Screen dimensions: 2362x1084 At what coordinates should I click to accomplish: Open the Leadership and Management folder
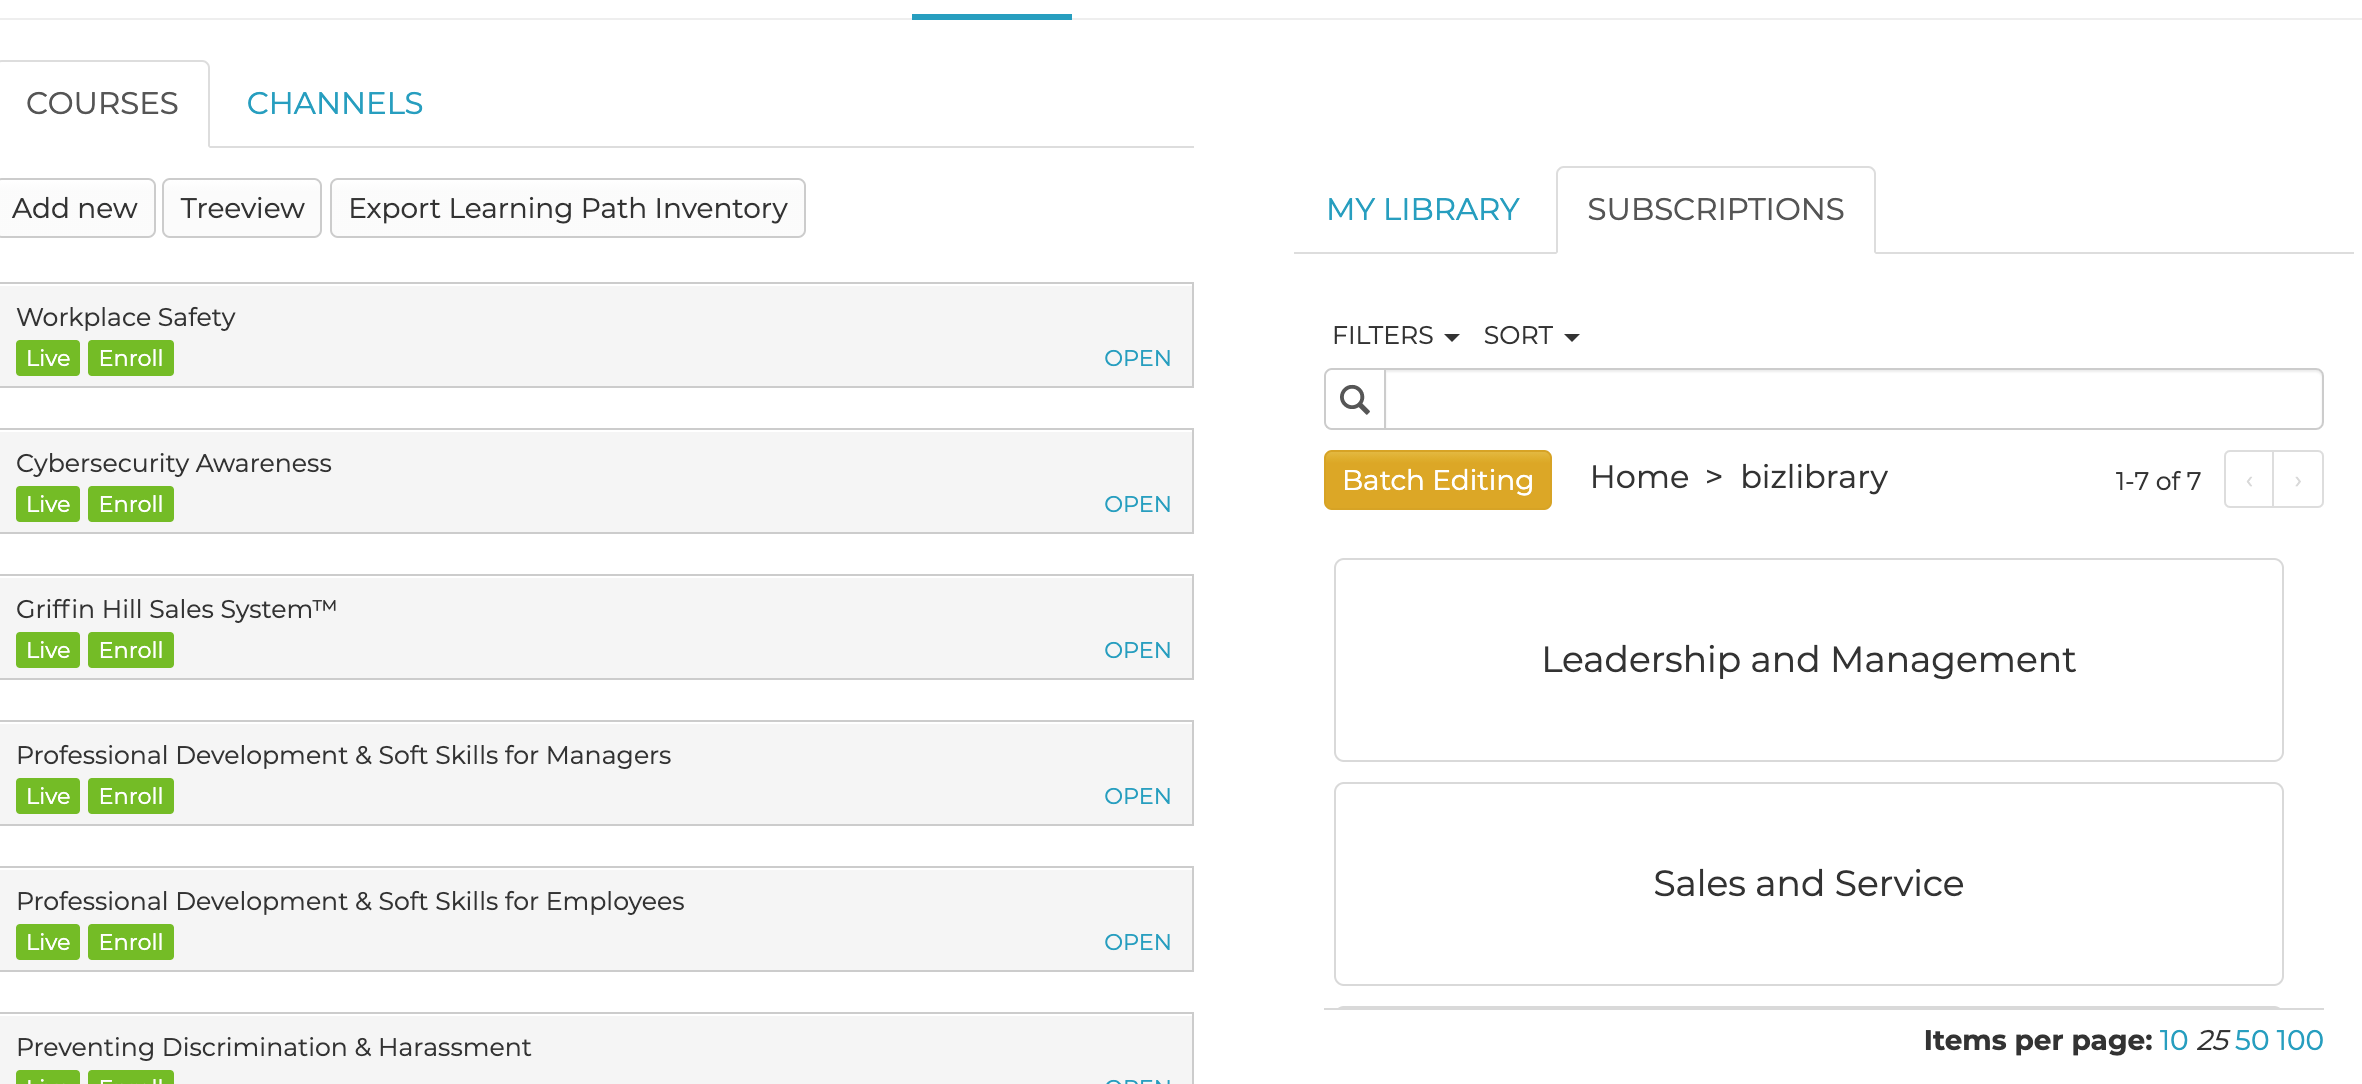coord(1808,660)
